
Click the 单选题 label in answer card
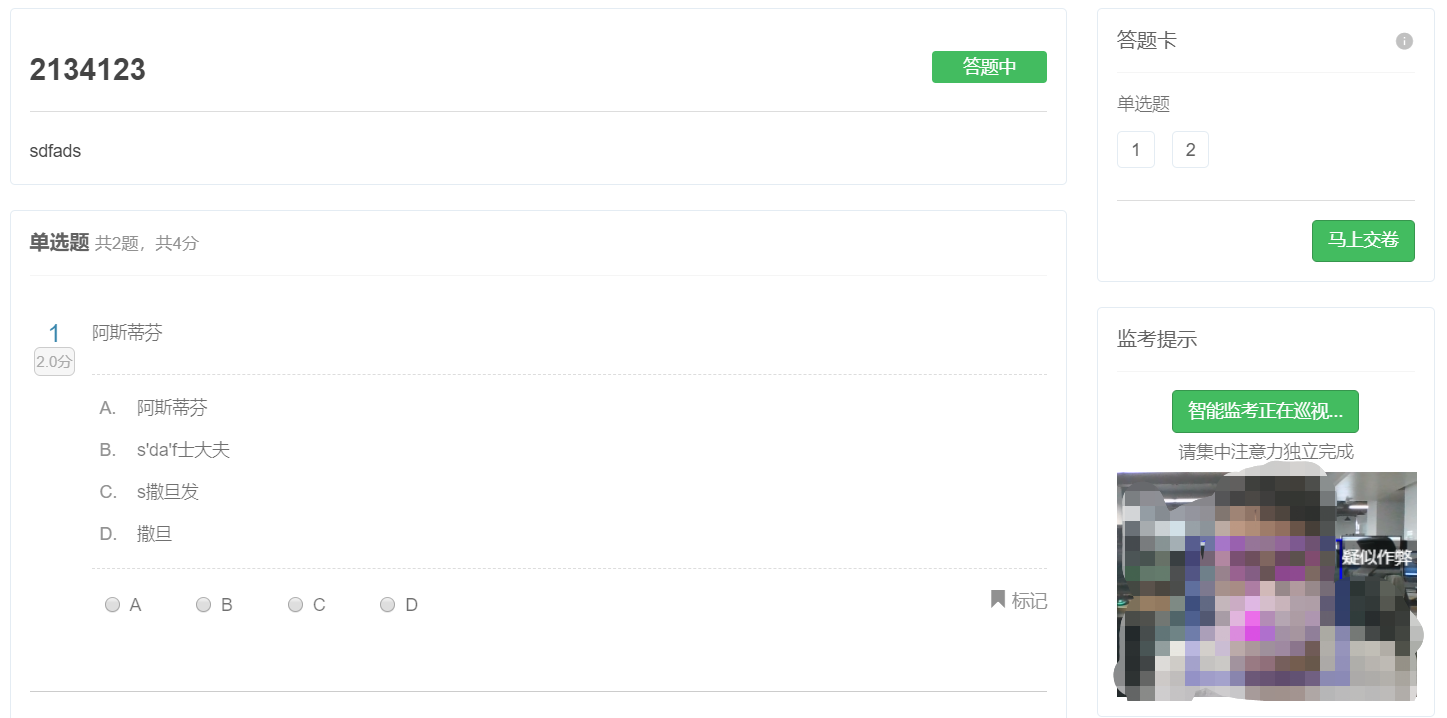point(1143,103)
